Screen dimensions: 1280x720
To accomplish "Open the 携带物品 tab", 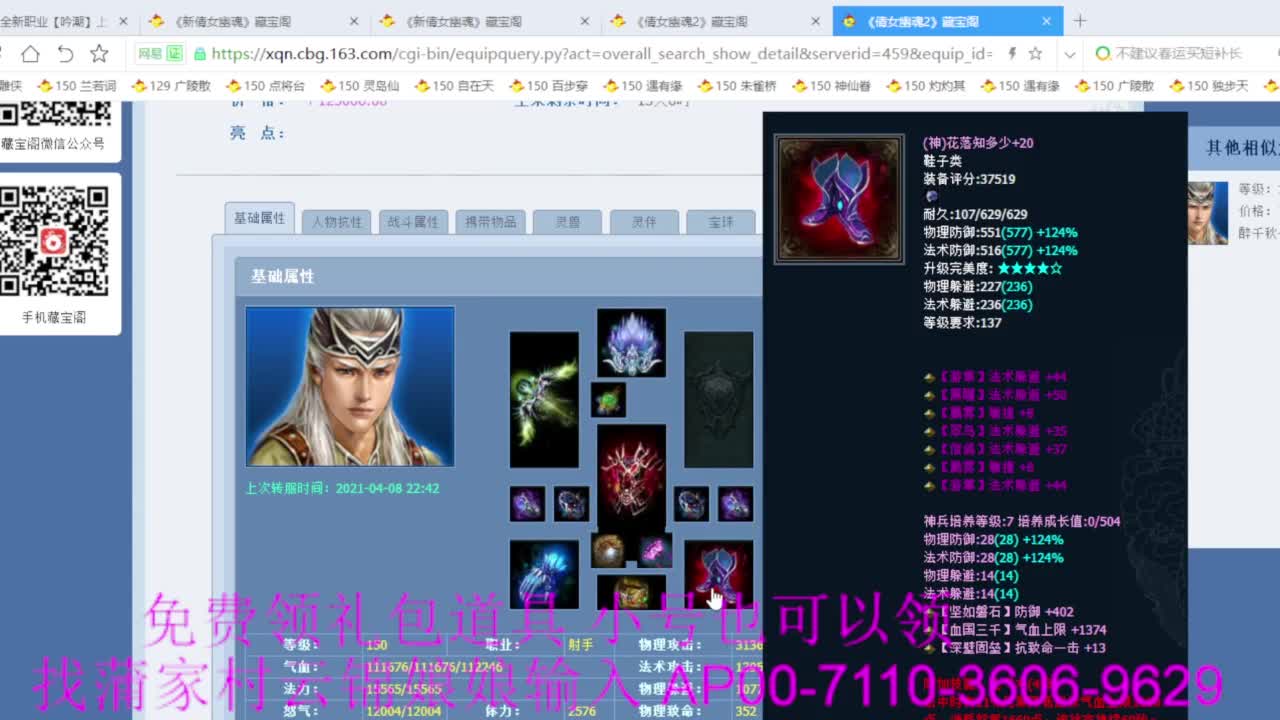I will point(489,222).
